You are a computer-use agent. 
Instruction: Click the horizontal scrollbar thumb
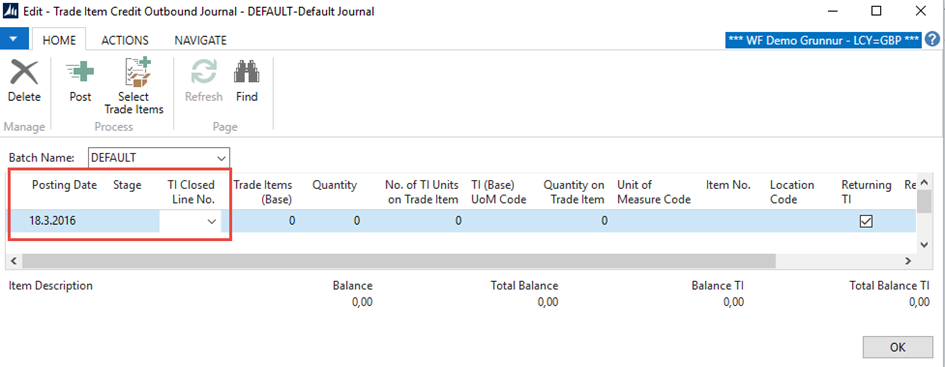(399, 261)
